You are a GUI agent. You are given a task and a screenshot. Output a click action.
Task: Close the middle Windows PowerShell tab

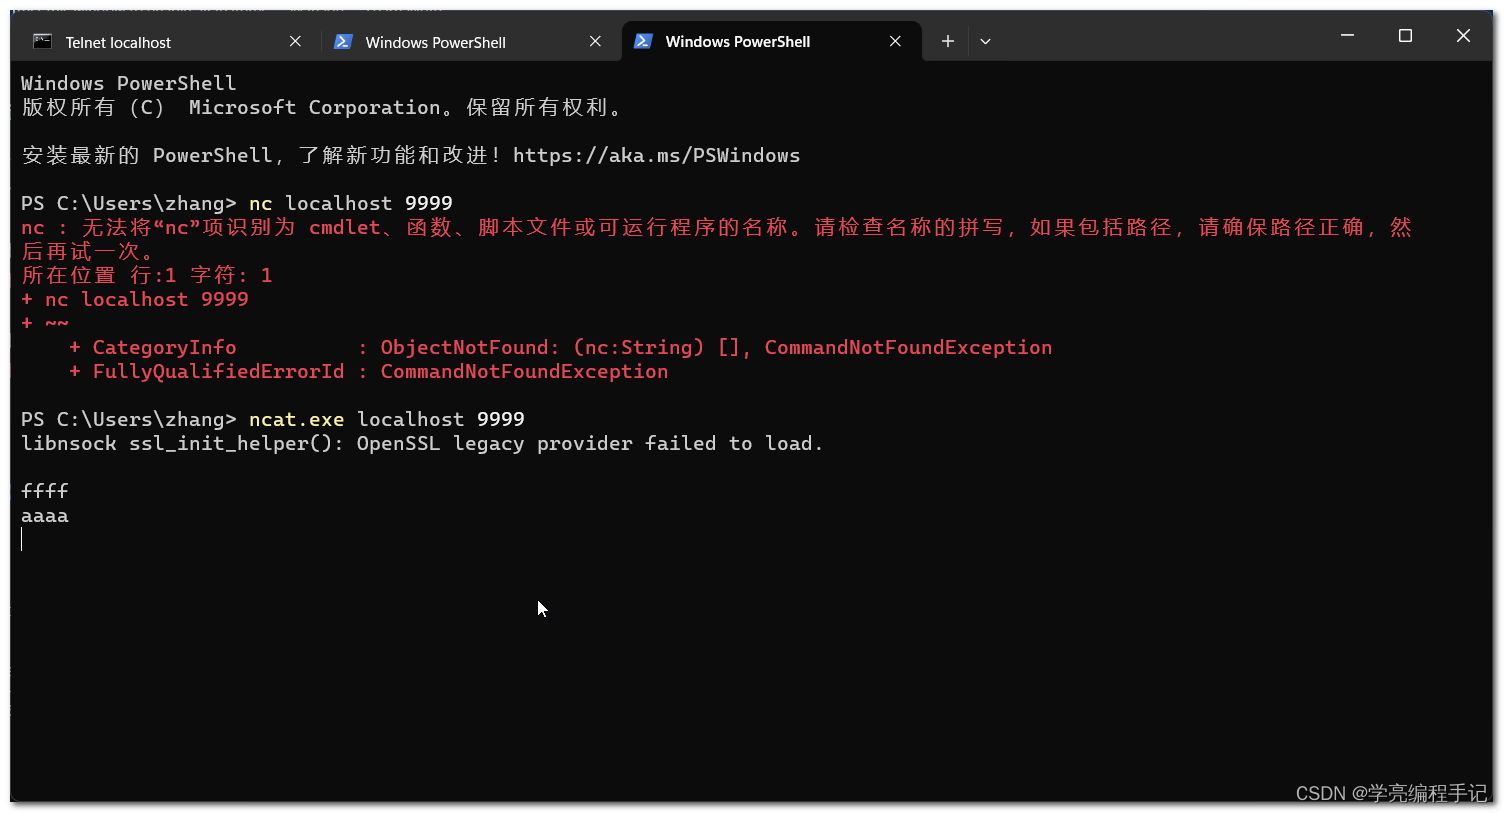[595, 41]
